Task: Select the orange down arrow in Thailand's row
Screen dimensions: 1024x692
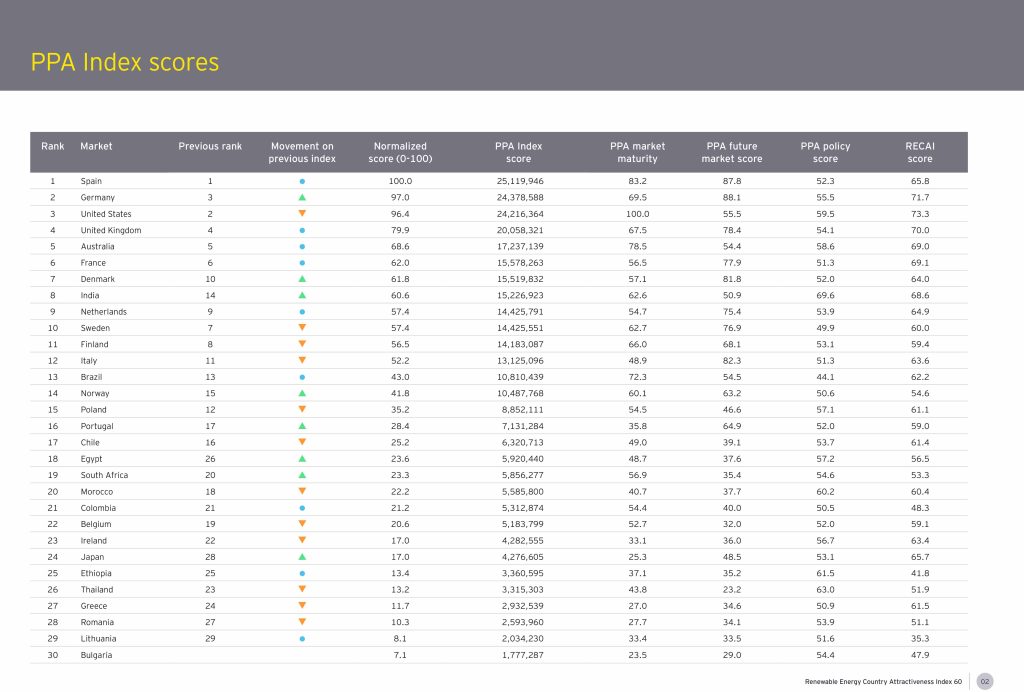Action: (302, 590)
